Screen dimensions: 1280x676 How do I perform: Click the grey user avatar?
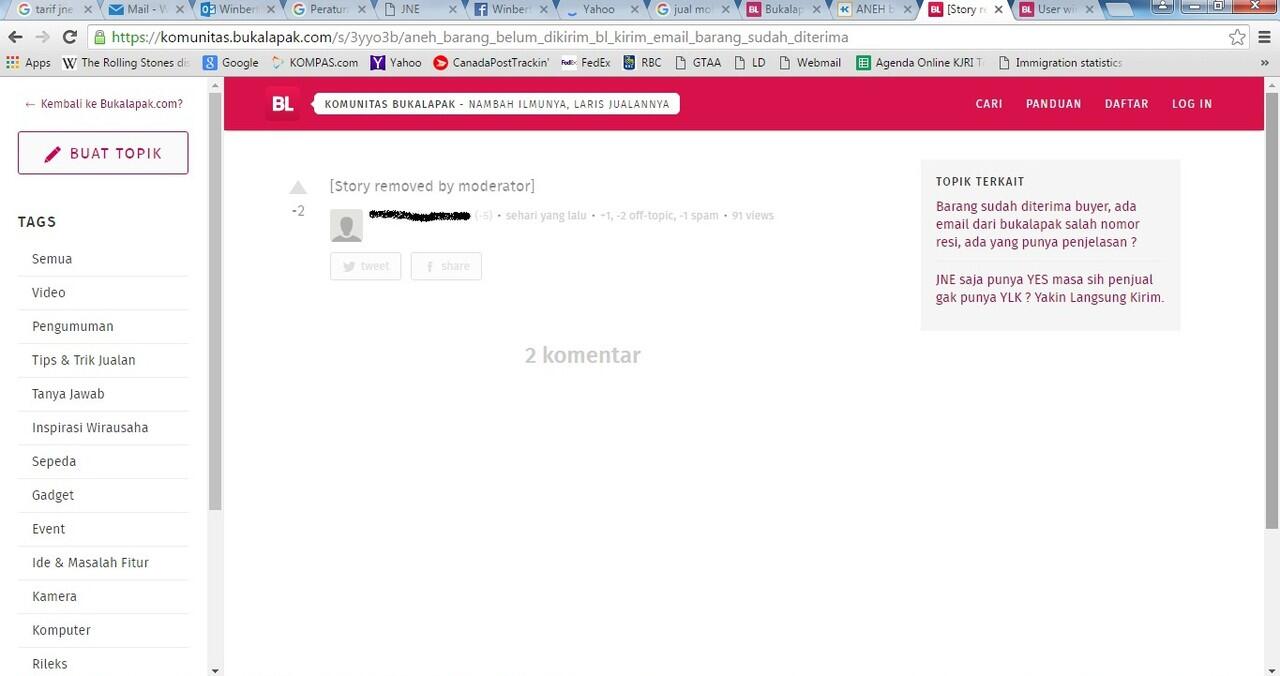(x=346, y=226)
